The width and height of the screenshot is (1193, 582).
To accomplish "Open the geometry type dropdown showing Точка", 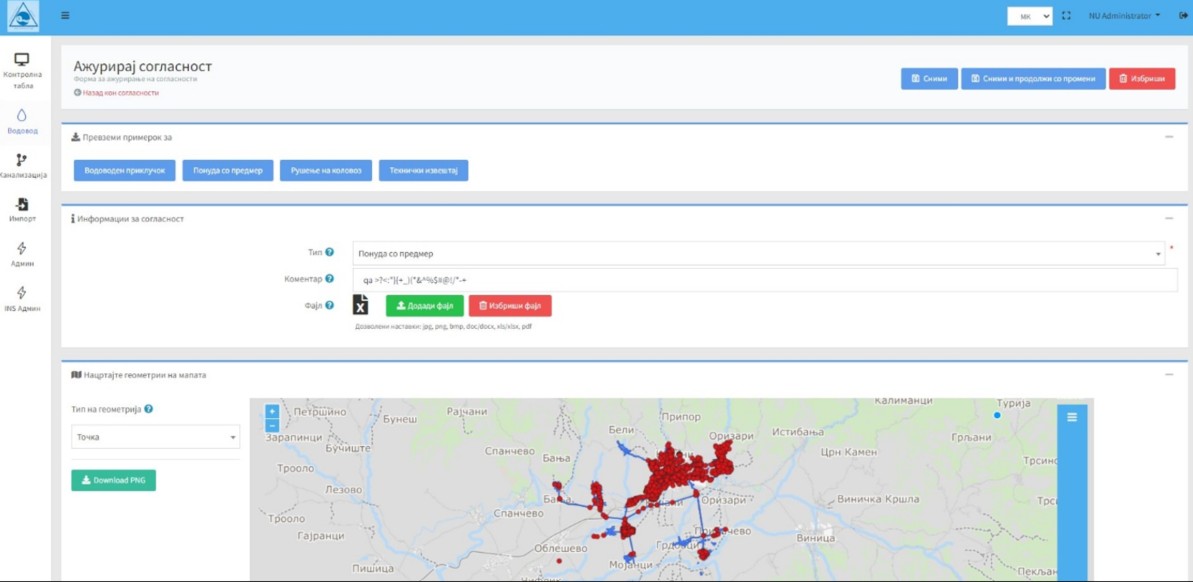I will 155,437.
